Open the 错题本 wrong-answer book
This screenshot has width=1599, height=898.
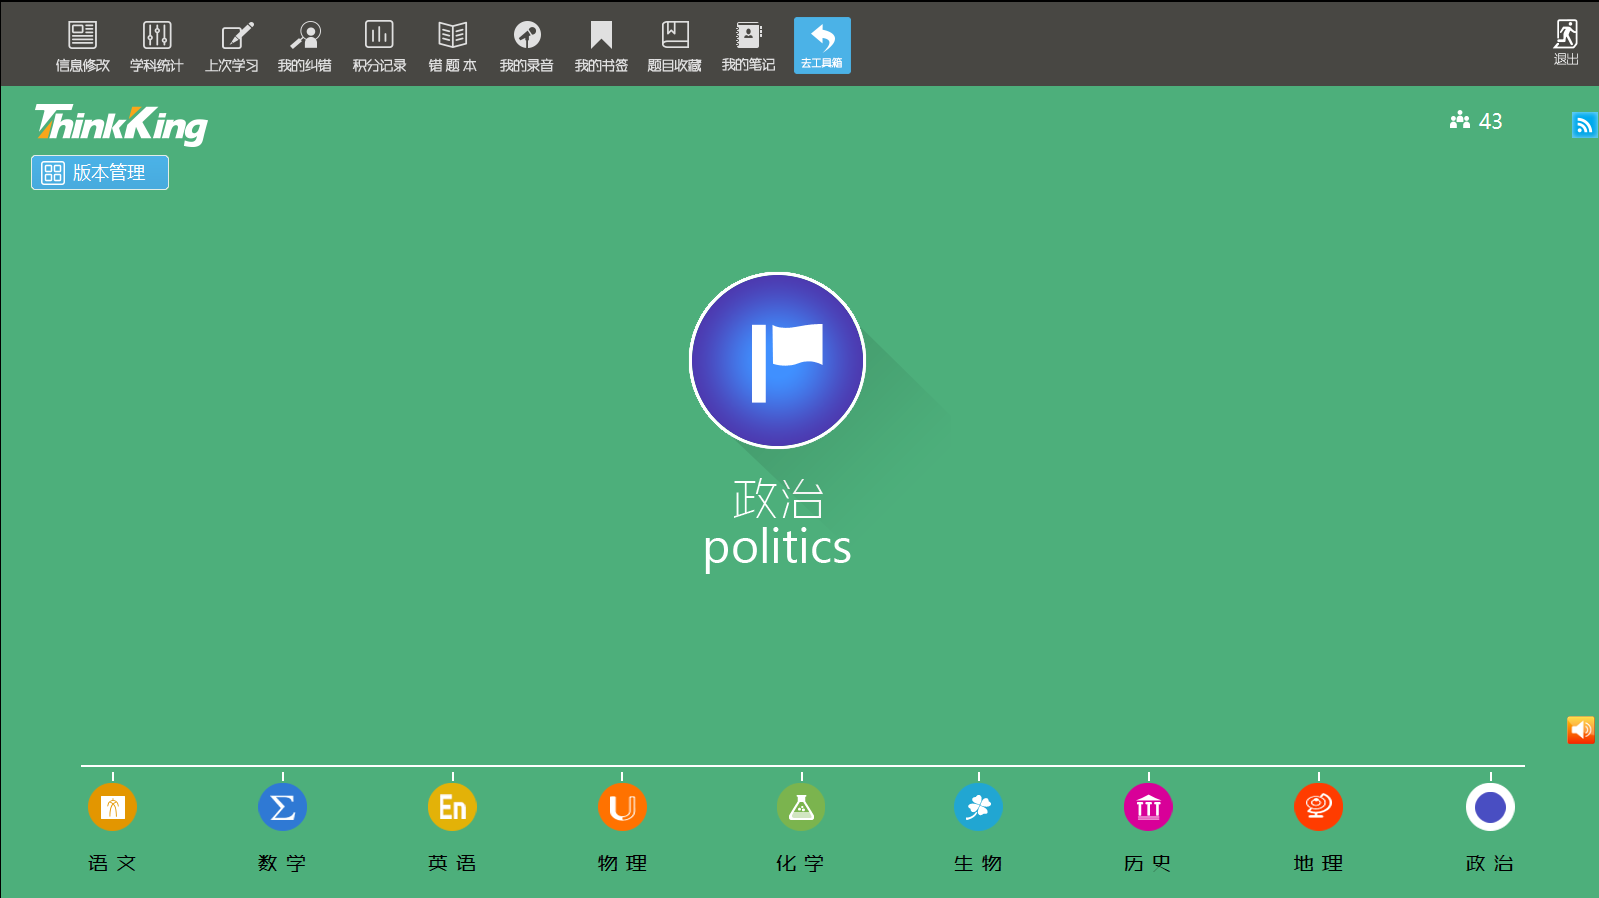pyautogui.click(x=452, y=46)
